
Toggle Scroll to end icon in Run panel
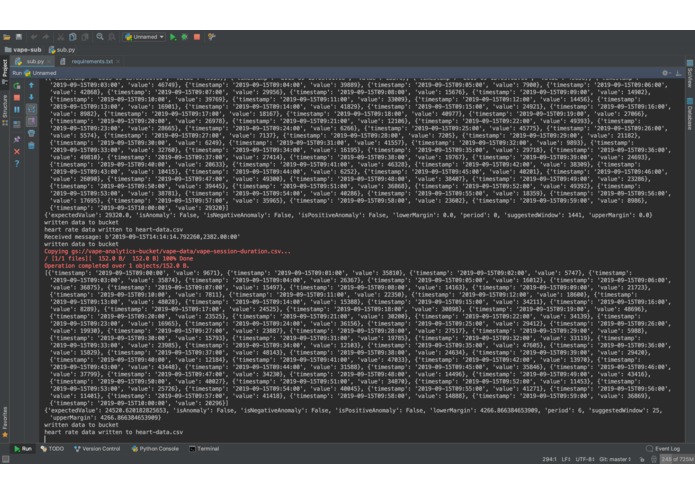coord(31,121)
